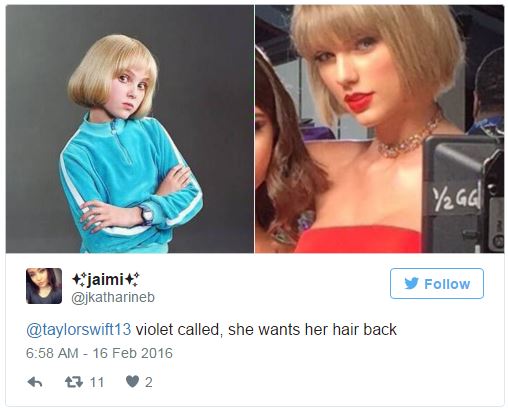Follow the @jkatharineb account
508x408 pixels.
pos(437,283)
